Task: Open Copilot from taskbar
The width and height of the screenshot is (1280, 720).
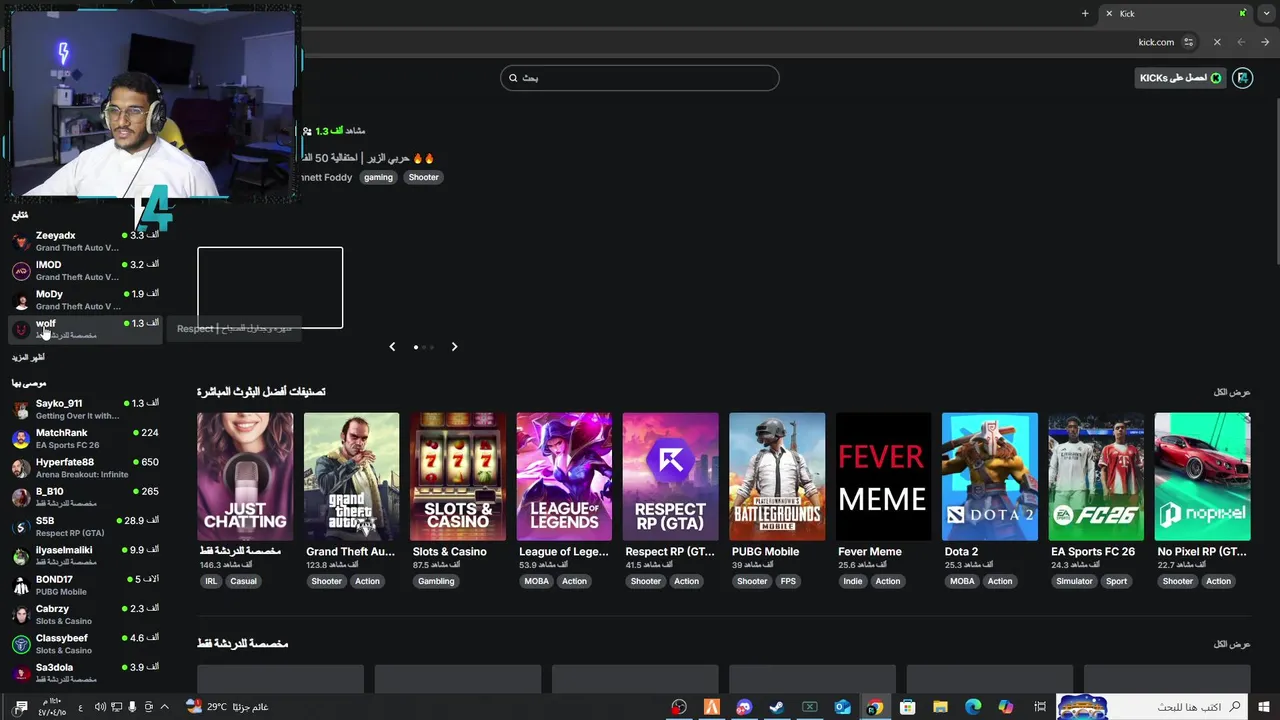Action: [x=1006, y=707]
